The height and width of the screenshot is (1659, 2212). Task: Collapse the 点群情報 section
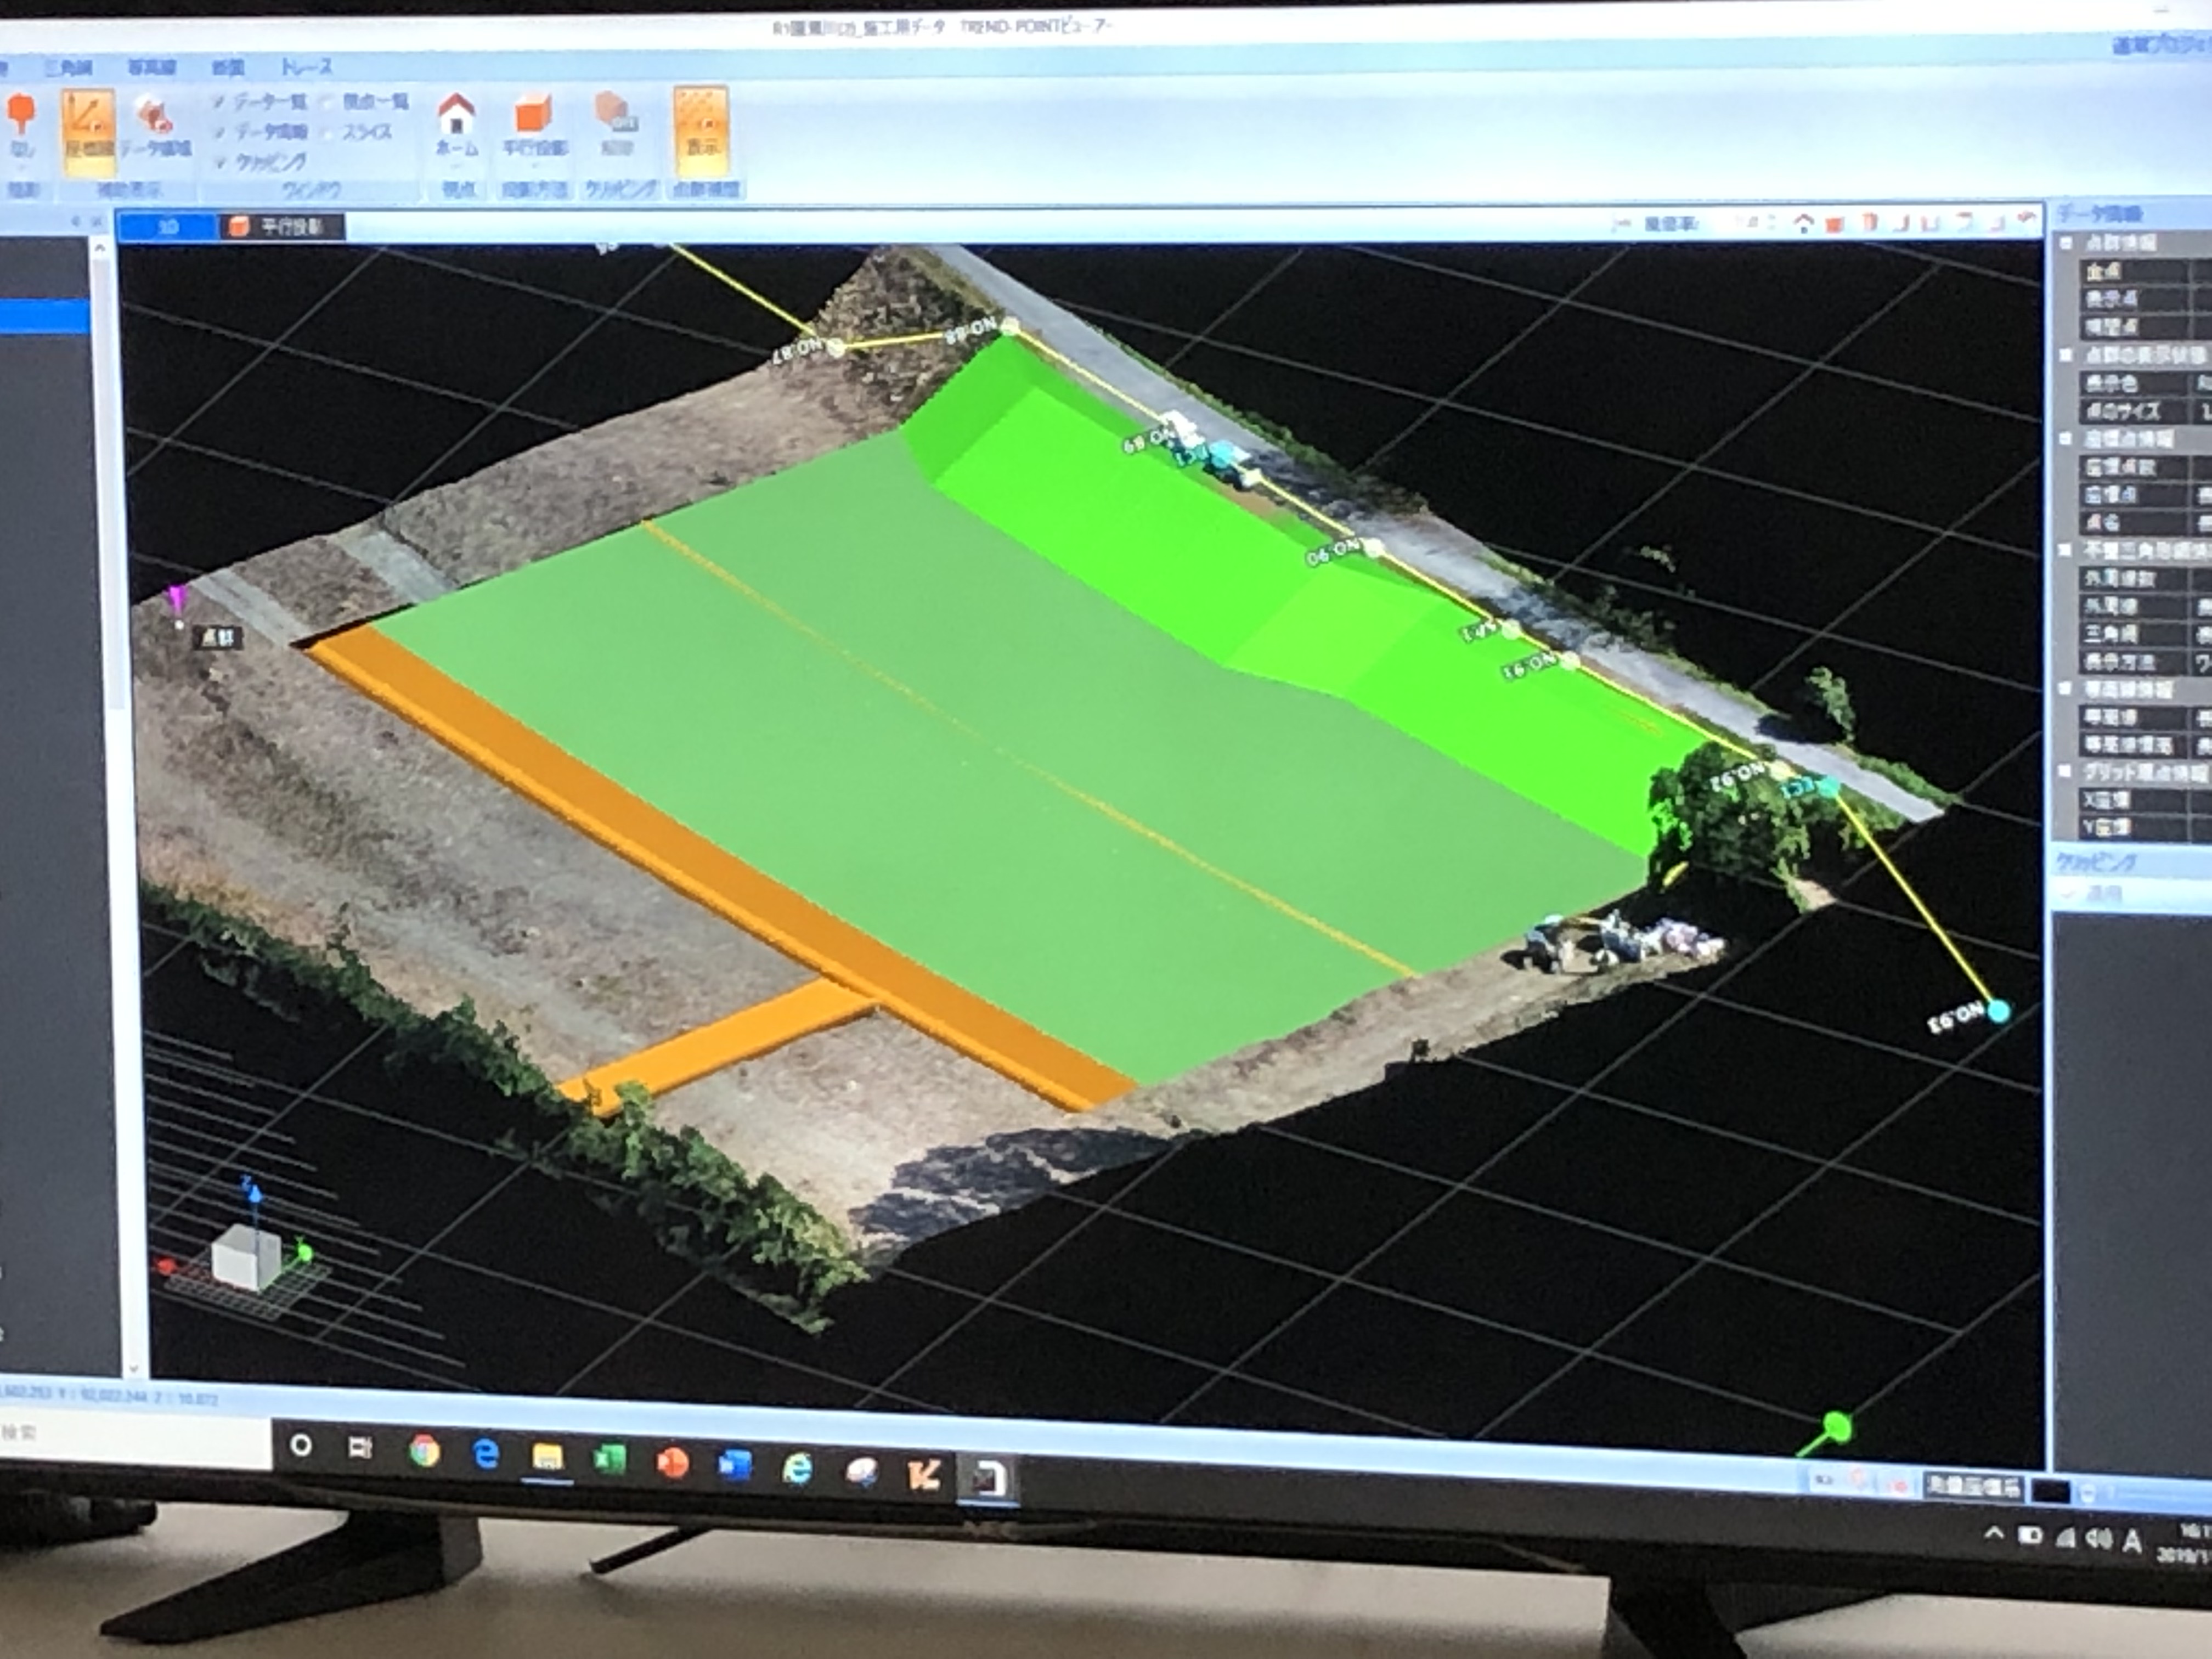coord(2066,243)
